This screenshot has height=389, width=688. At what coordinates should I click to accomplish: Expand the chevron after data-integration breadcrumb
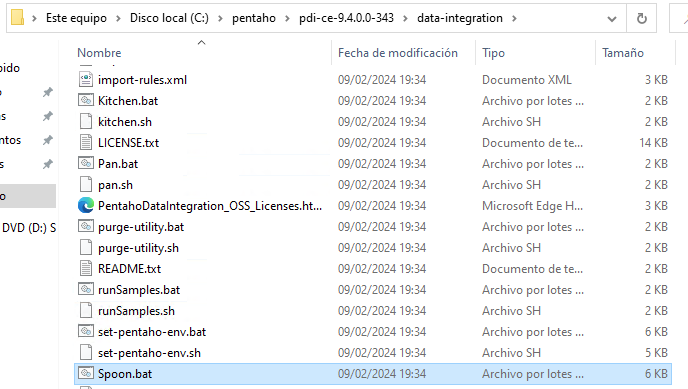(514, 18)
